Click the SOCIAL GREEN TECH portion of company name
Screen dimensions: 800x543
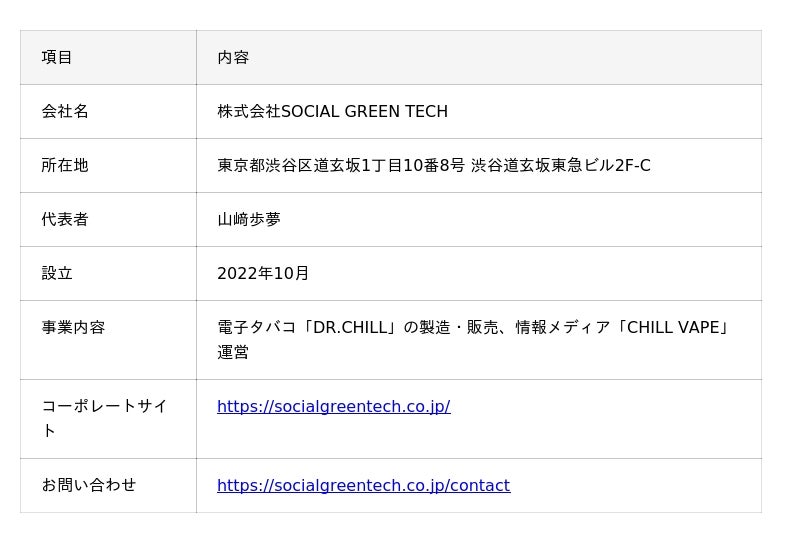[365, 111]
